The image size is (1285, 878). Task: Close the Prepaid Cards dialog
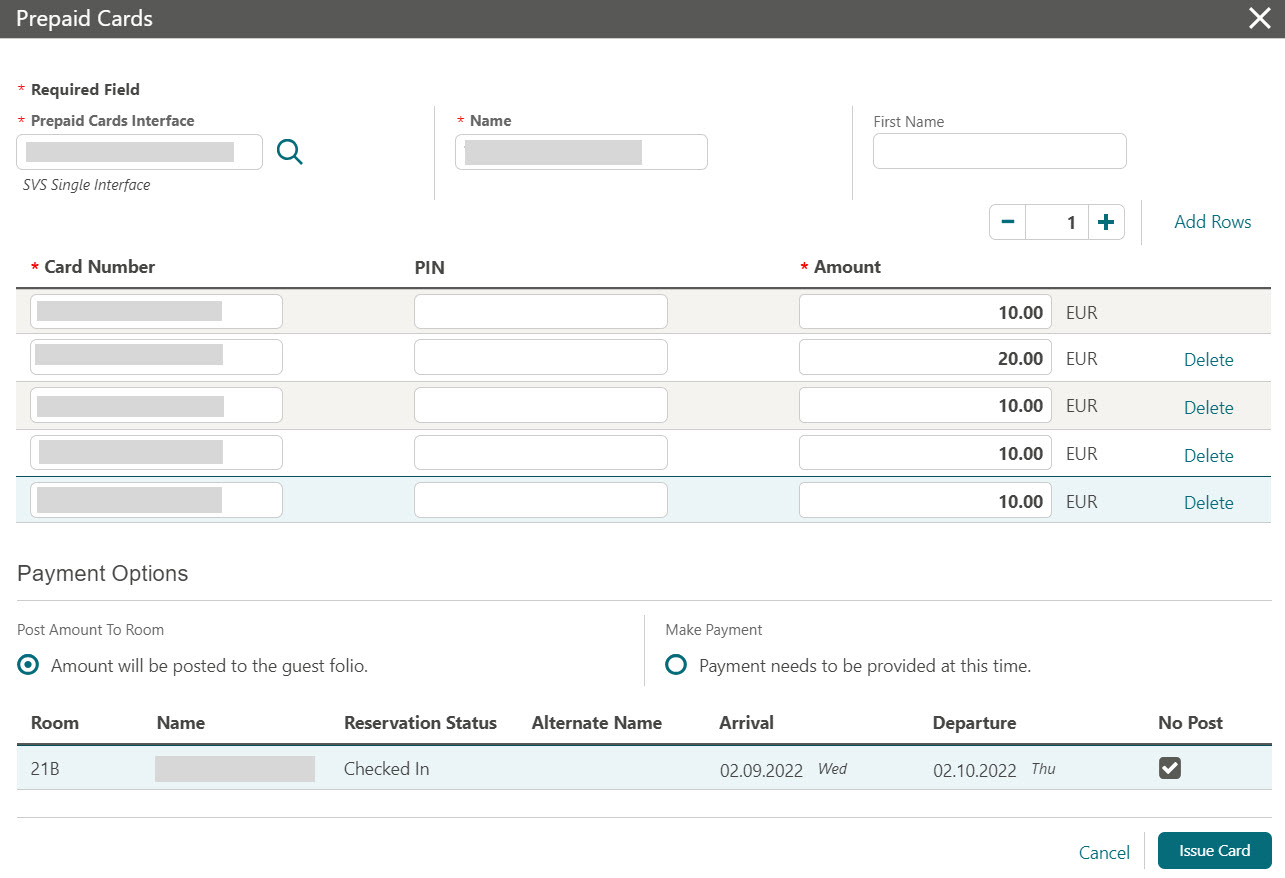pyautogui.click(x=1259, y=18)
